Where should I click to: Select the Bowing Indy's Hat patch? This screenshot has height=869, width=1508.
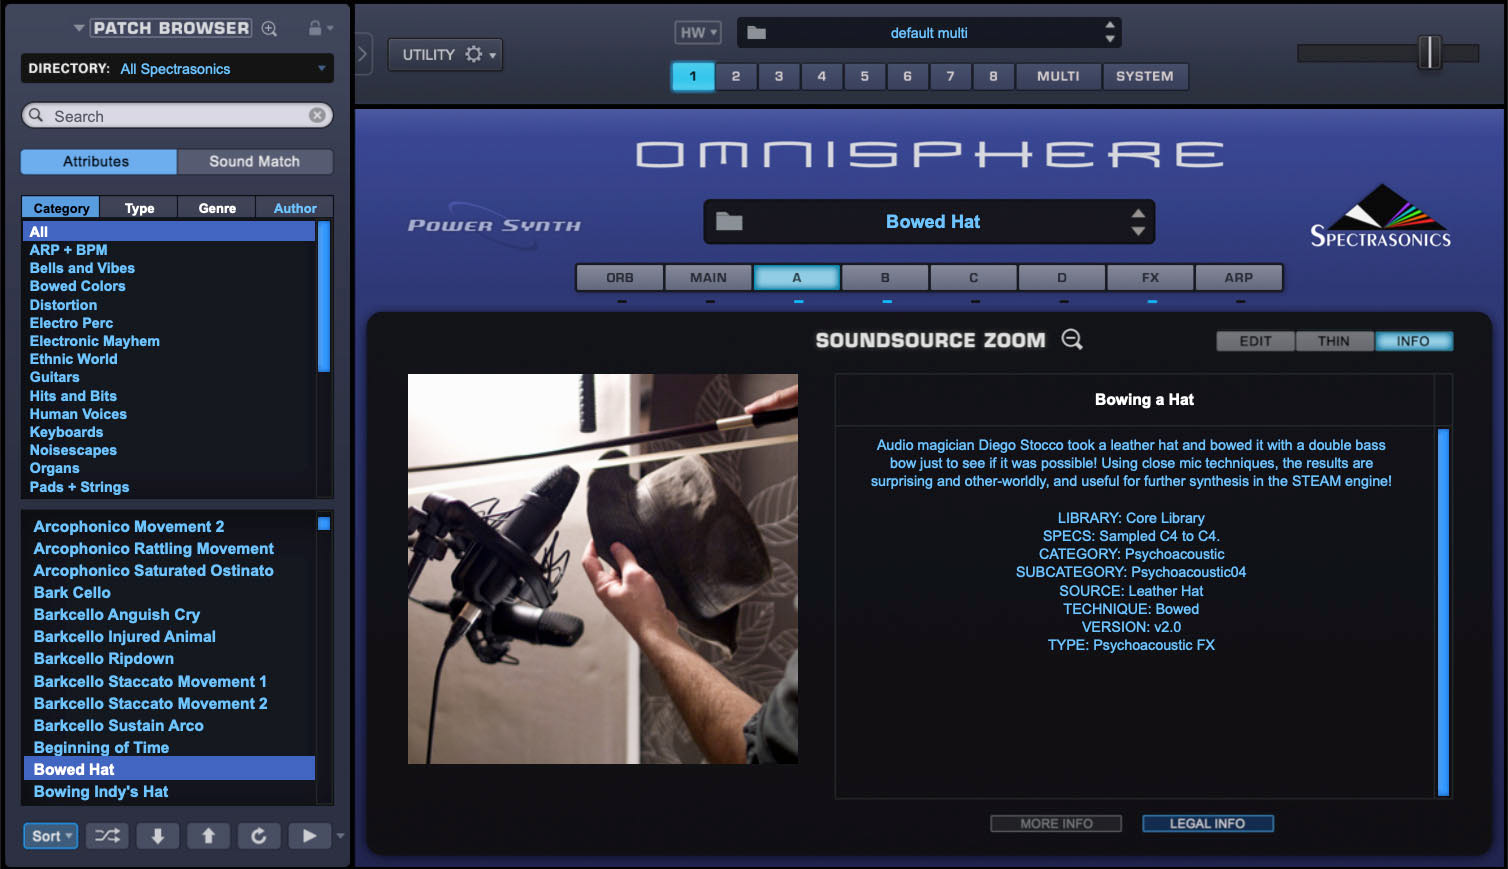pos(101,791)
